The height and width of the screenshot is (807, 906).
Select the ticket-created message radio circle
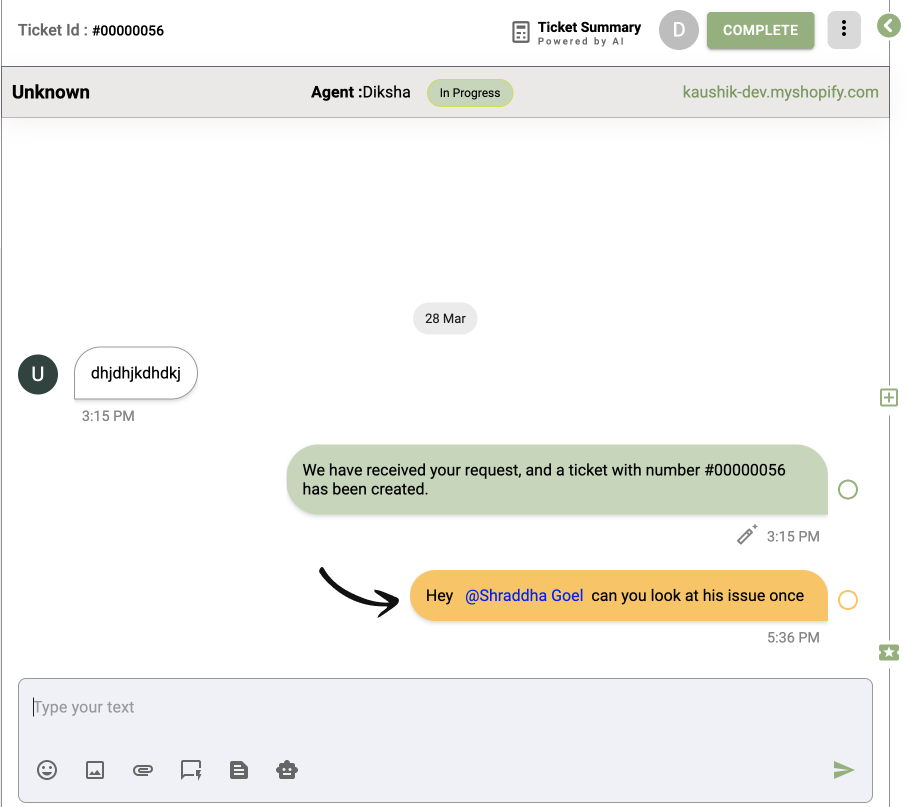click(848, 490)
